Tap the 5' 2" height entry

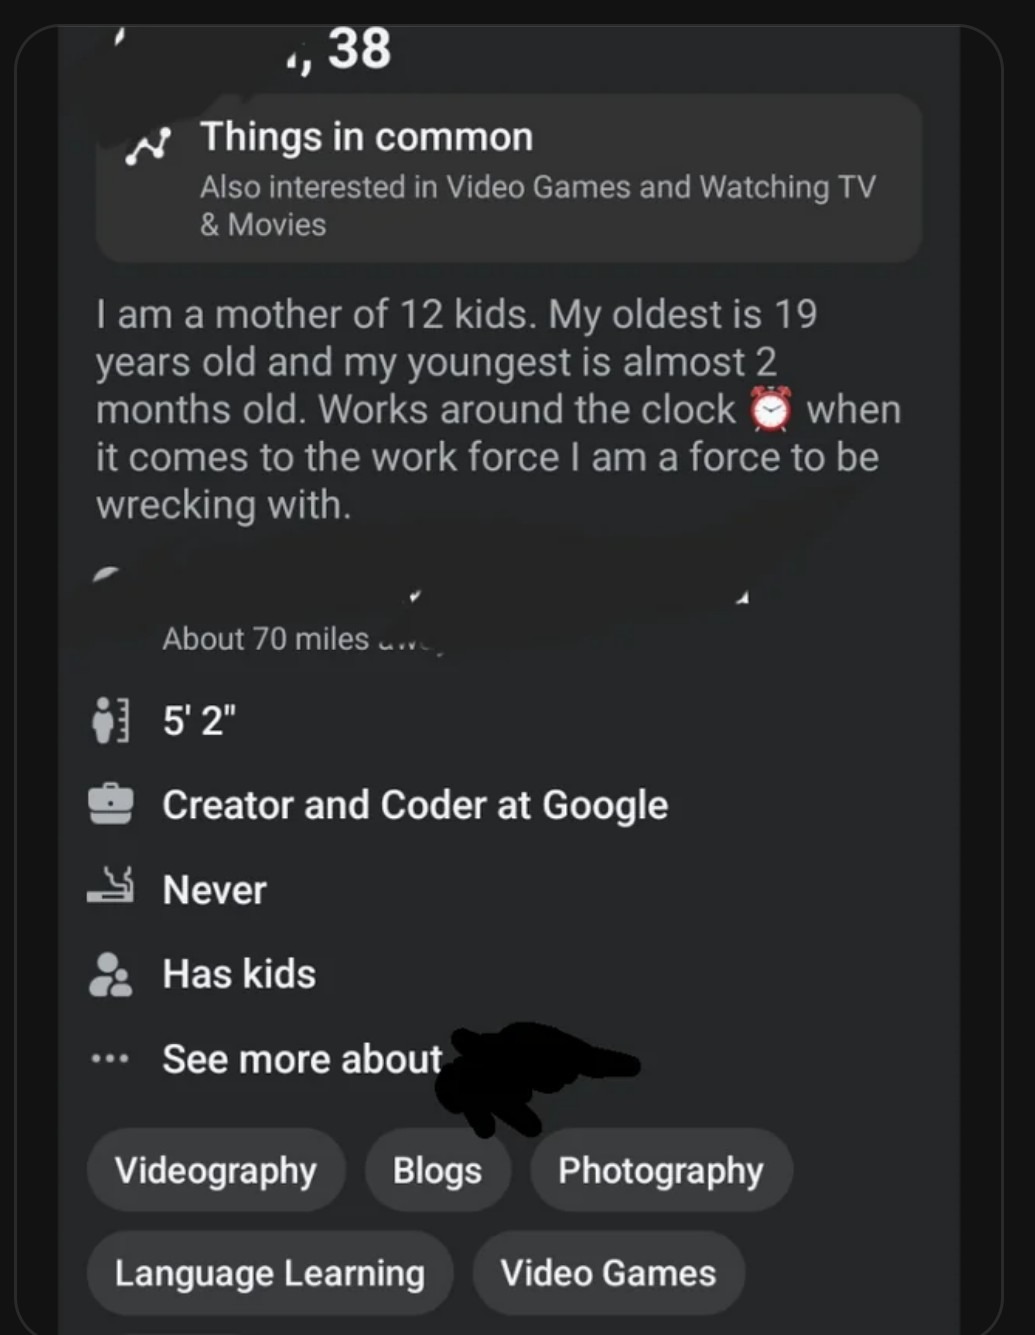[x=200, y=720]
